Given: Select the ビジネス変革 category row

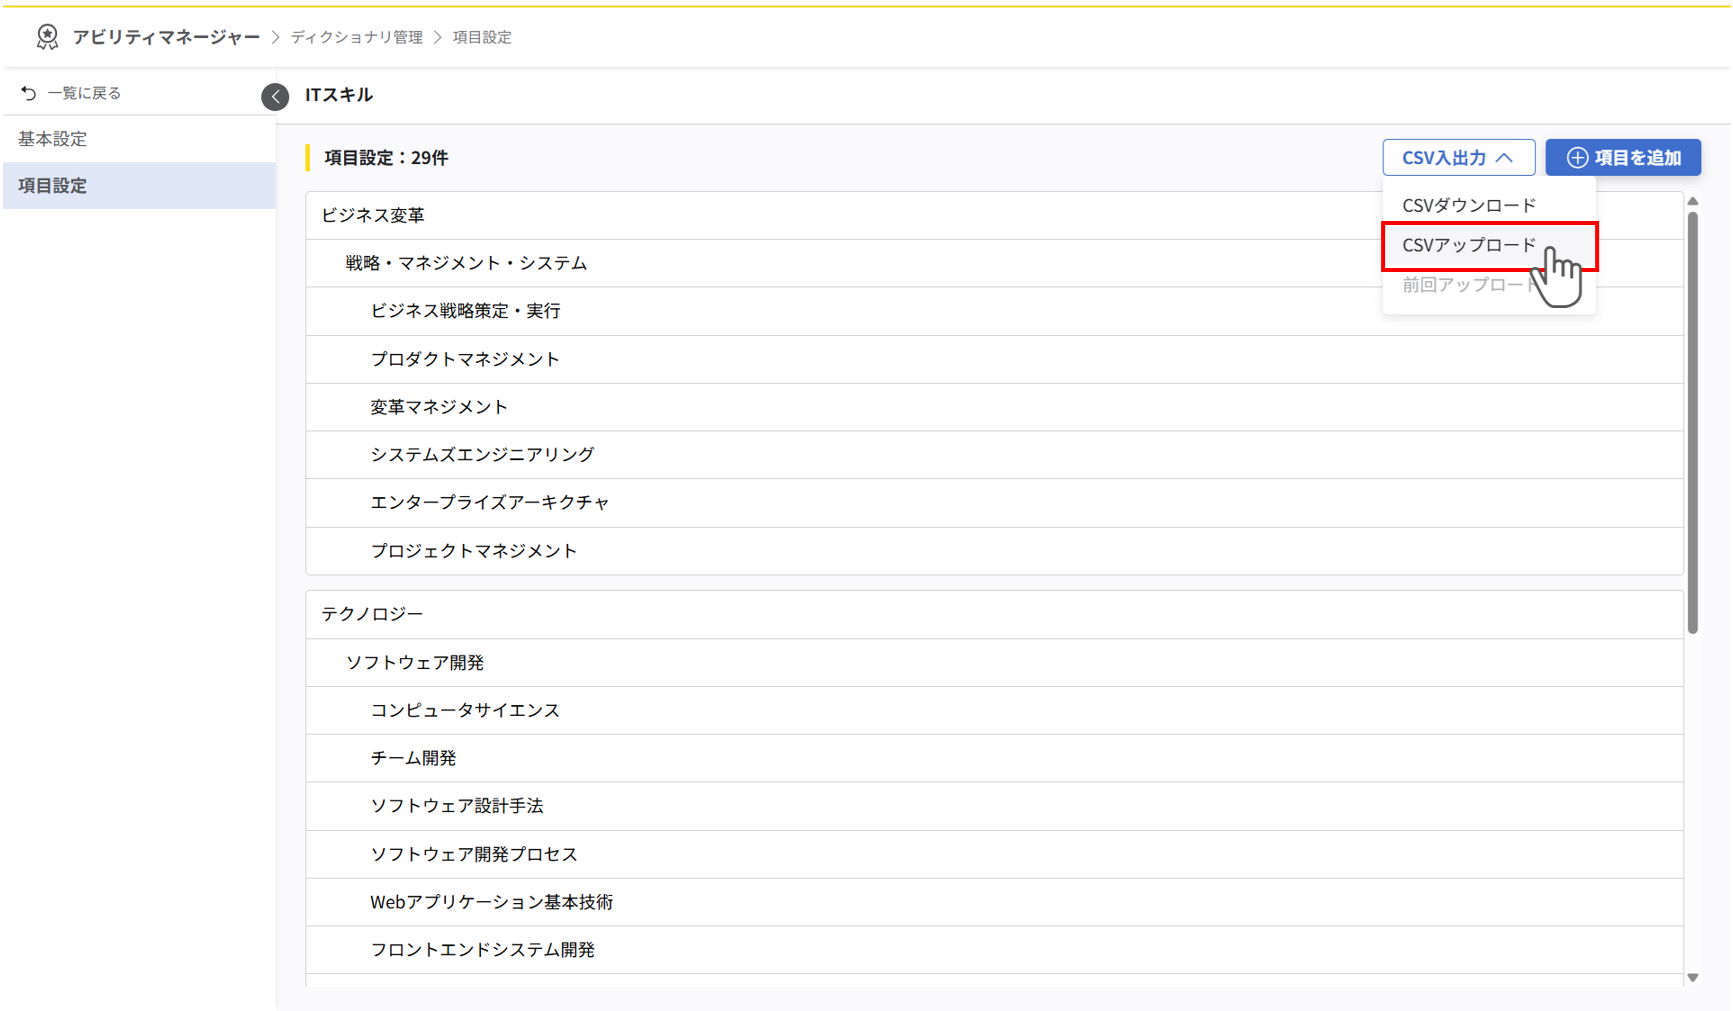Looking at the screenshot, I should point(374,214).
